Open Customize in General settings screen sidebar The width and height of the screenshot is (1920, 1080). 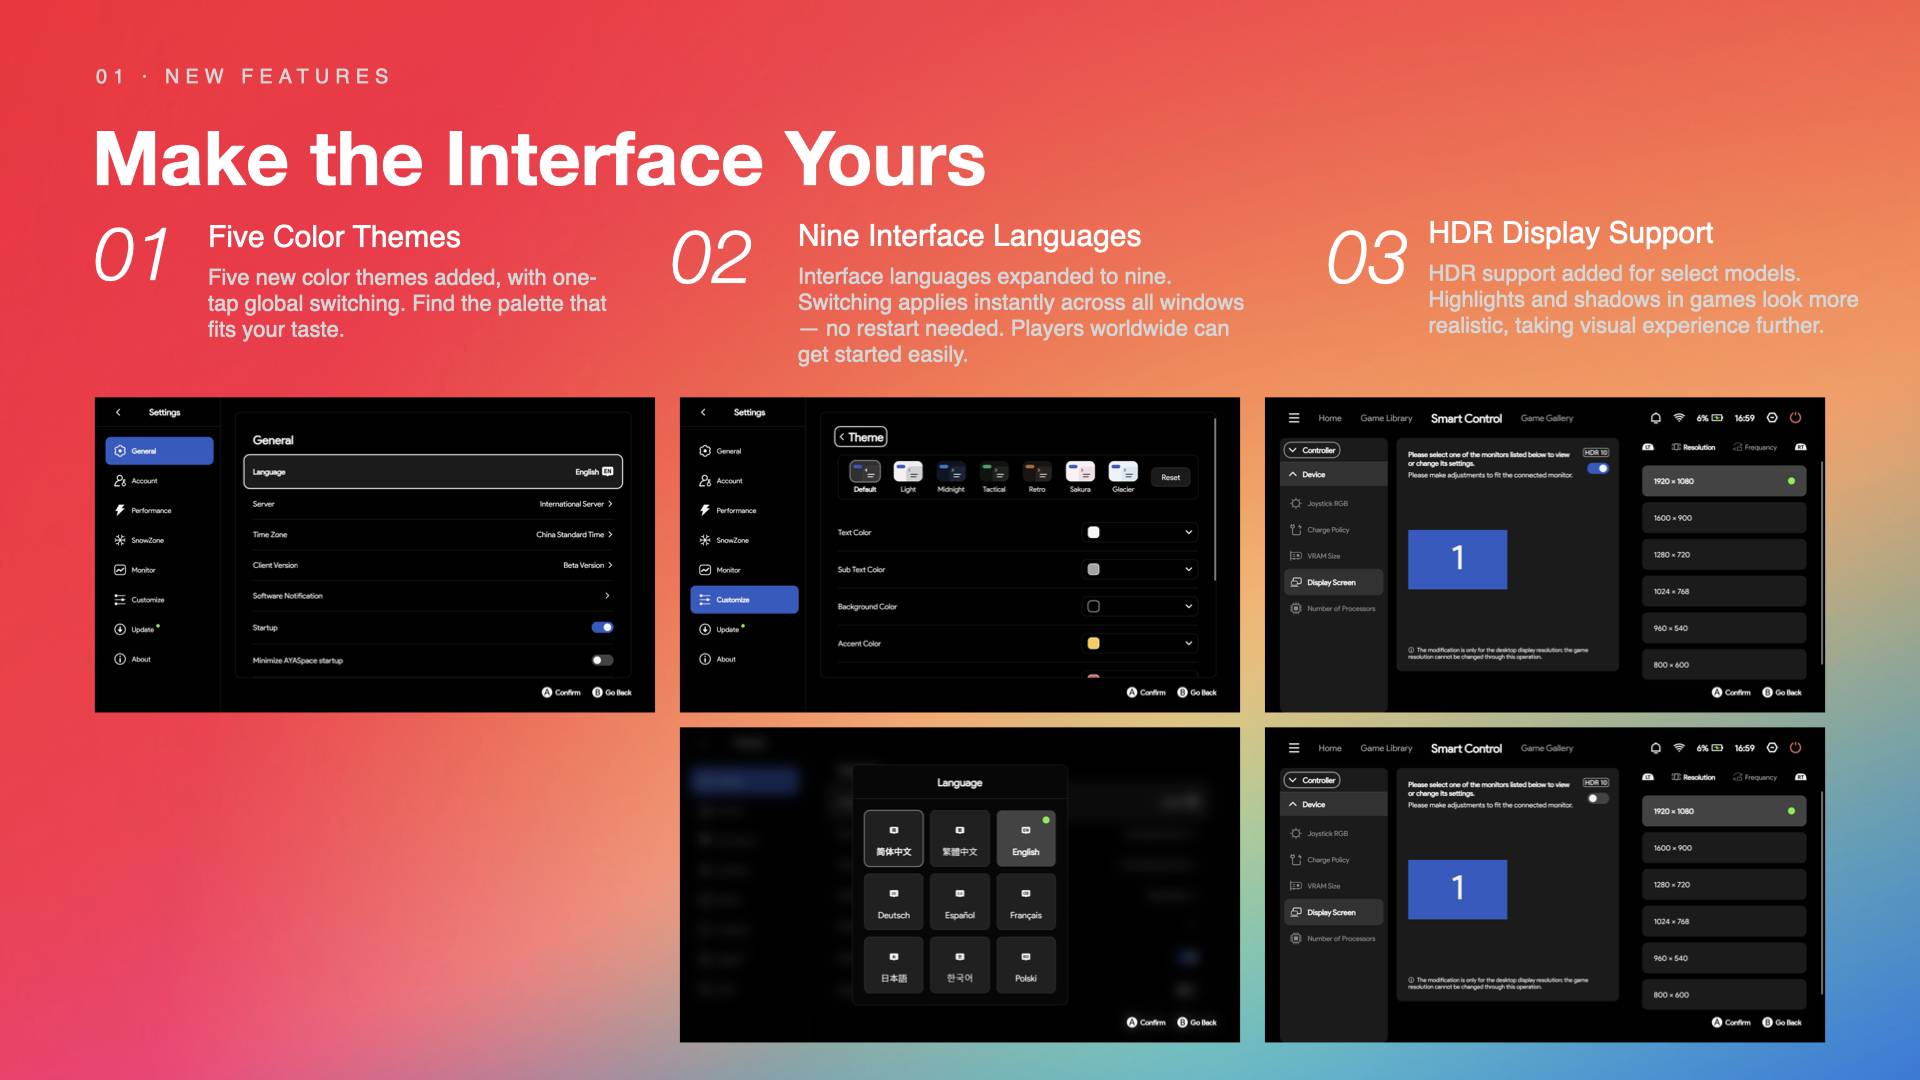(x=139, y=600)
